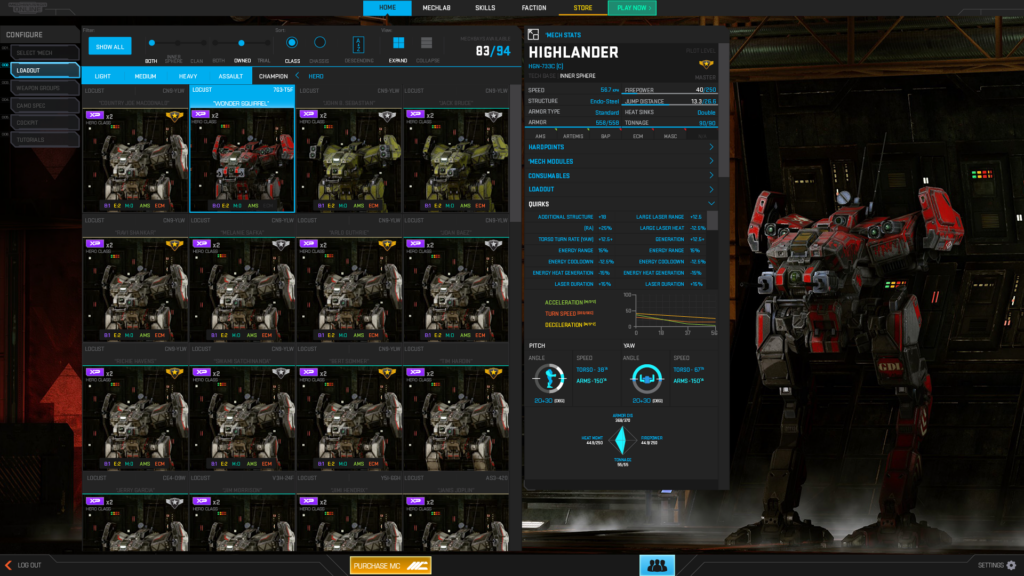The image size is (1024, 576).
Task: Switch to the Faction tab
Action: (x=534, y=8)
